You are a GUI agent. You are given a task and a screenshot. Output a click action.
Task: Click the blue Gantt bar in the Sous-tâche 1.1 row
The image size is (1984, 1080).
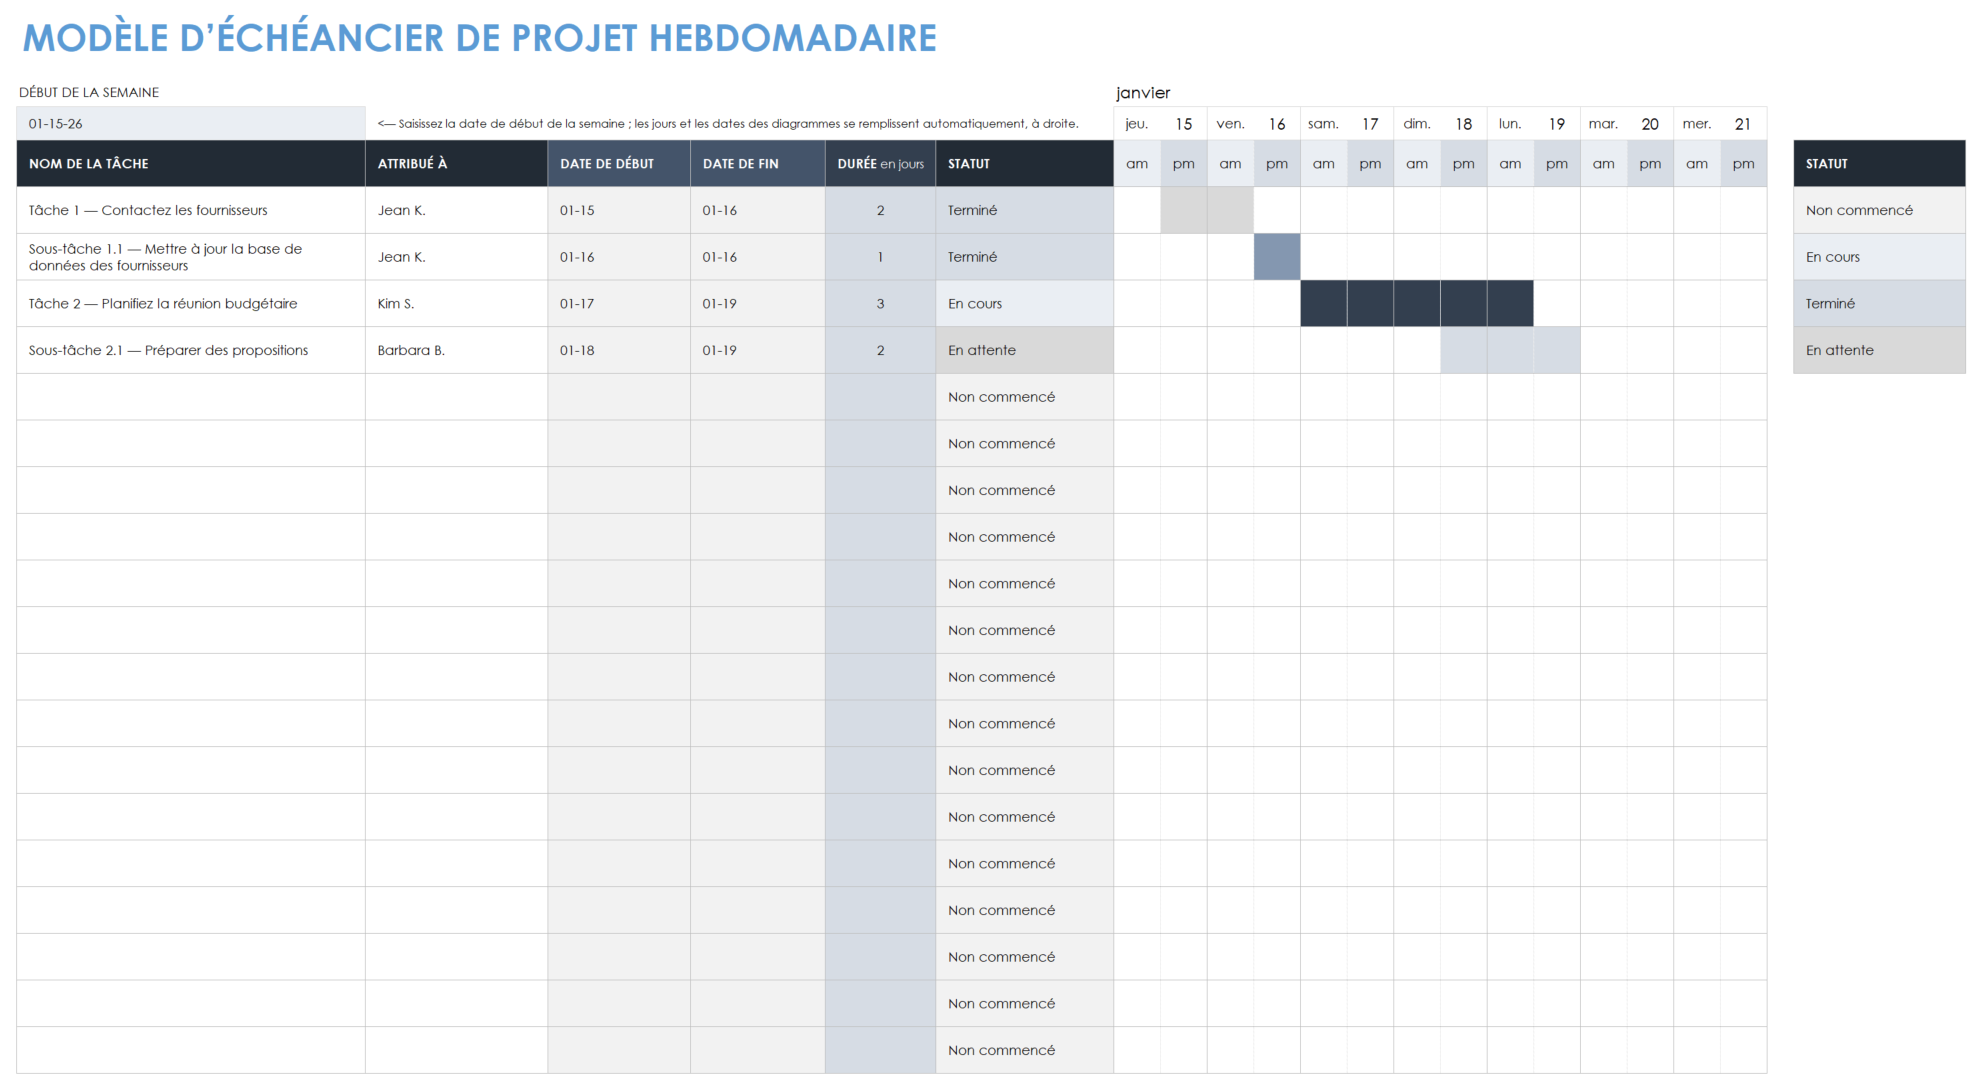click(x=1277, y=257)
